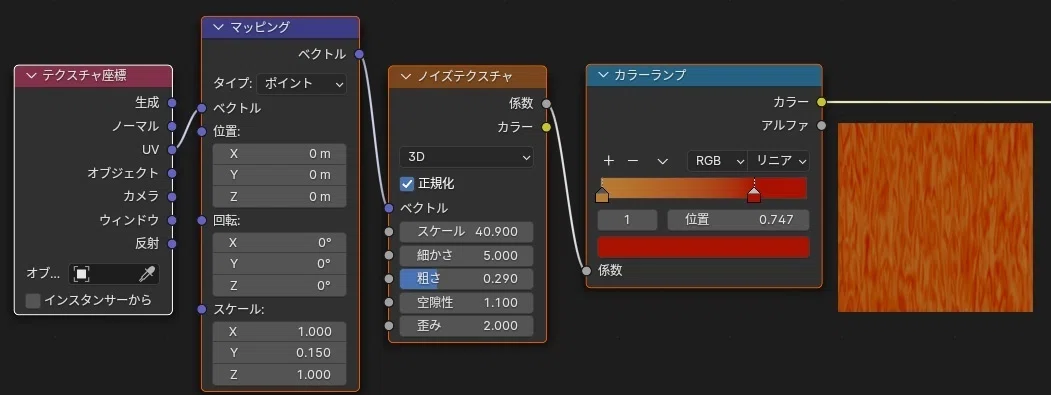This screenshot has height=395, width=1051.
Task: Click the 回転 Z 0° field
Action: 280,286
